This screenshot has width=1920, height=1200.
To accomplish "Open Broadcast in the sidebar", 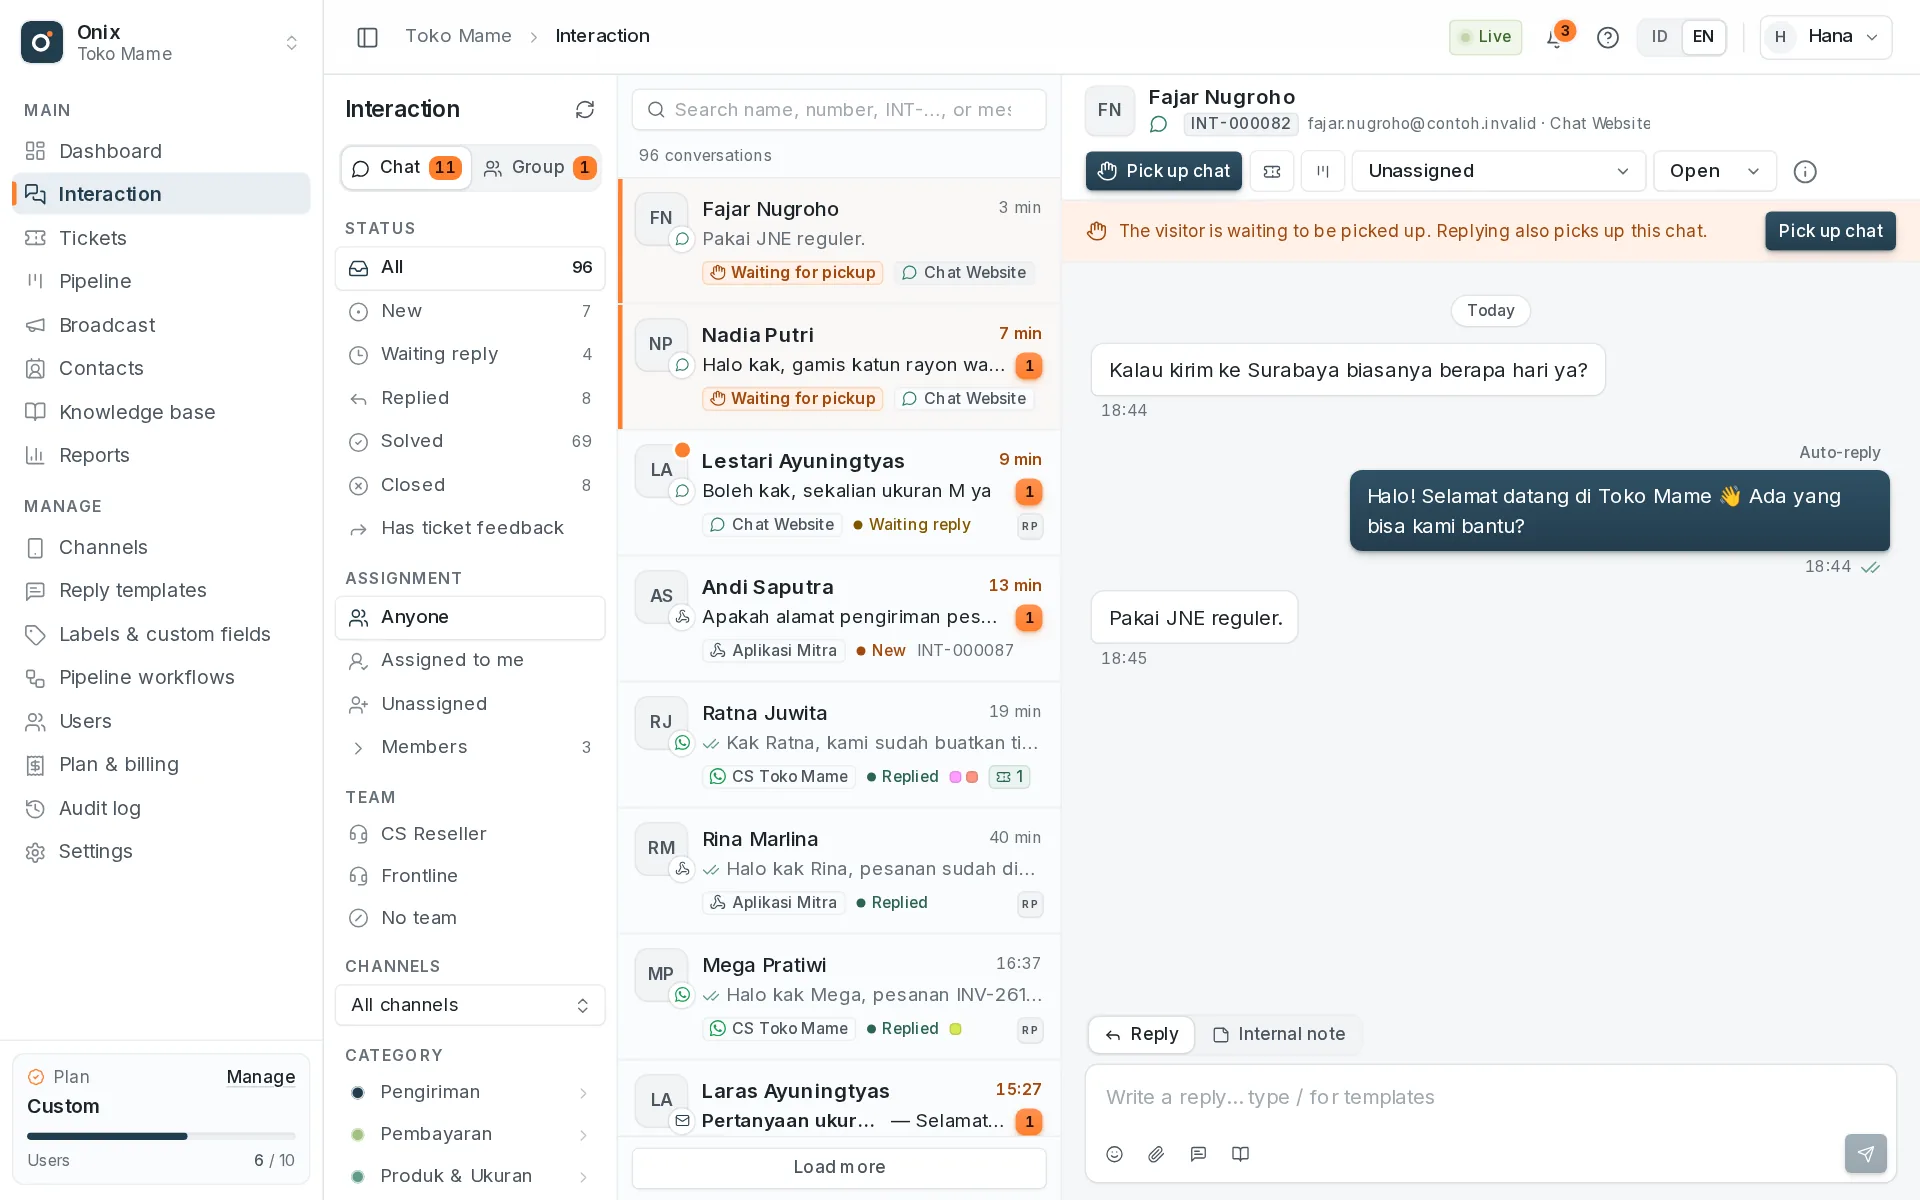I will pyautogui.click(x=161, y=325).
